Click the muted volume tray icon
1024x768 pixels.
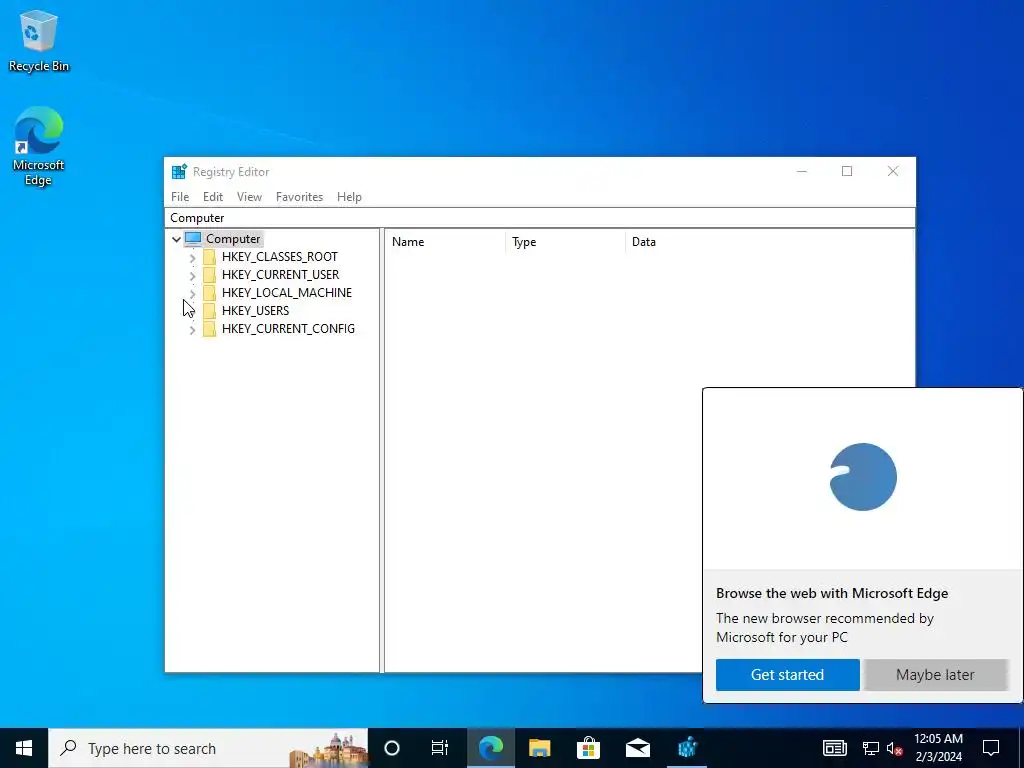tap(895, 748)
